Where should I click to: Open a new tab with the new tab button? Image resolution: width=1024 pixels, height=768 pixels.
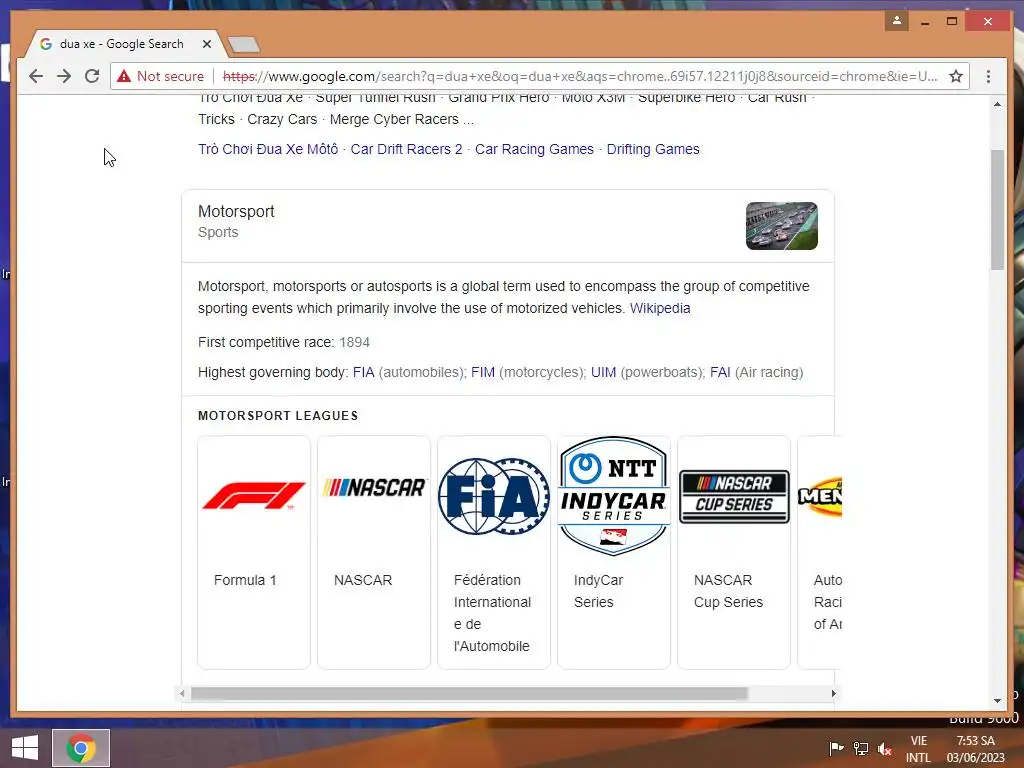tap(244, 44)
